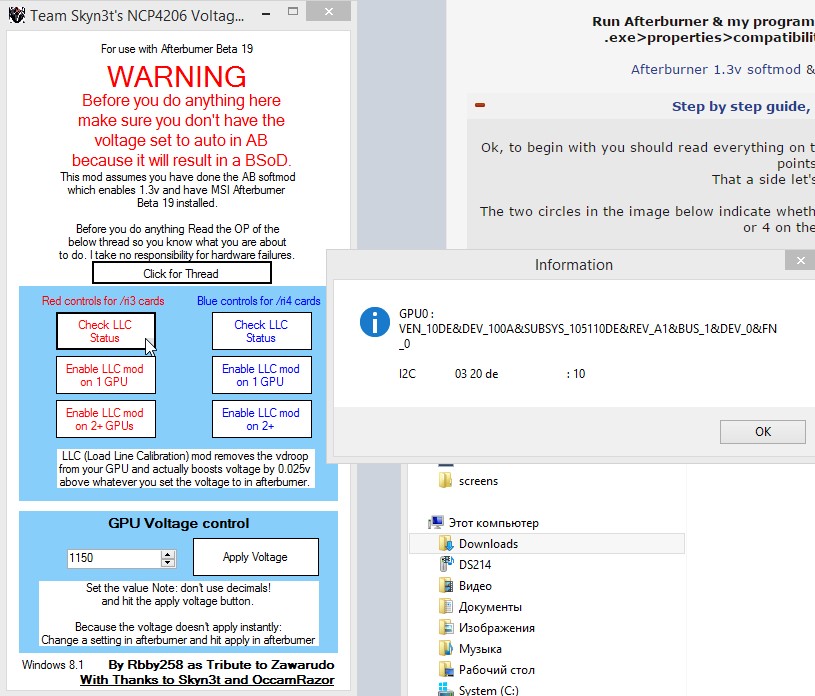The image size is (815, 696).
Task: Collapse the Step by step guide section
Action: (x=480, y=105)
